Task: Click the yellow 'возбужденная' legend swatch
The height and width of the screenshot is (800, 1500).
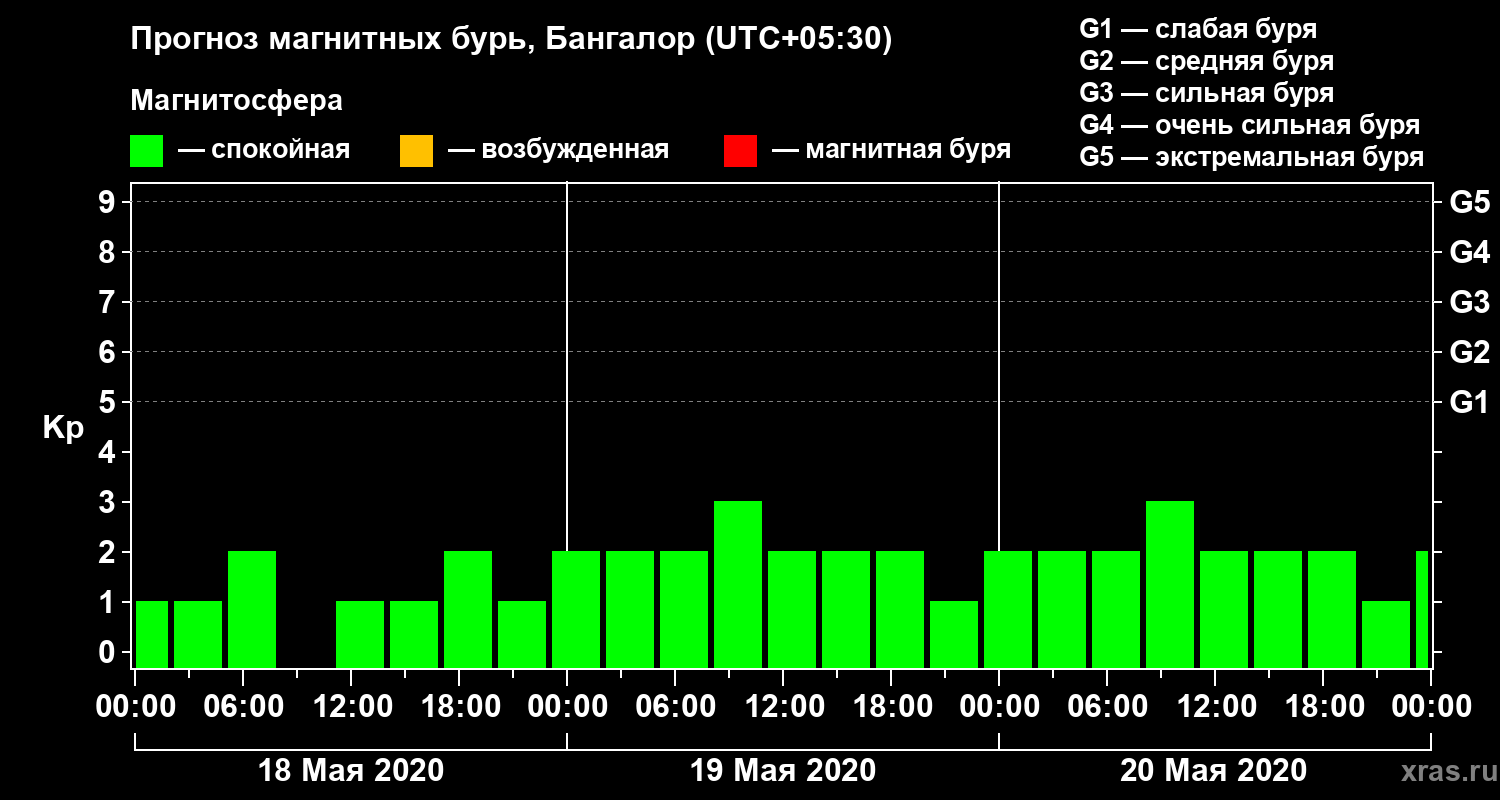Action: pos(416,151)
